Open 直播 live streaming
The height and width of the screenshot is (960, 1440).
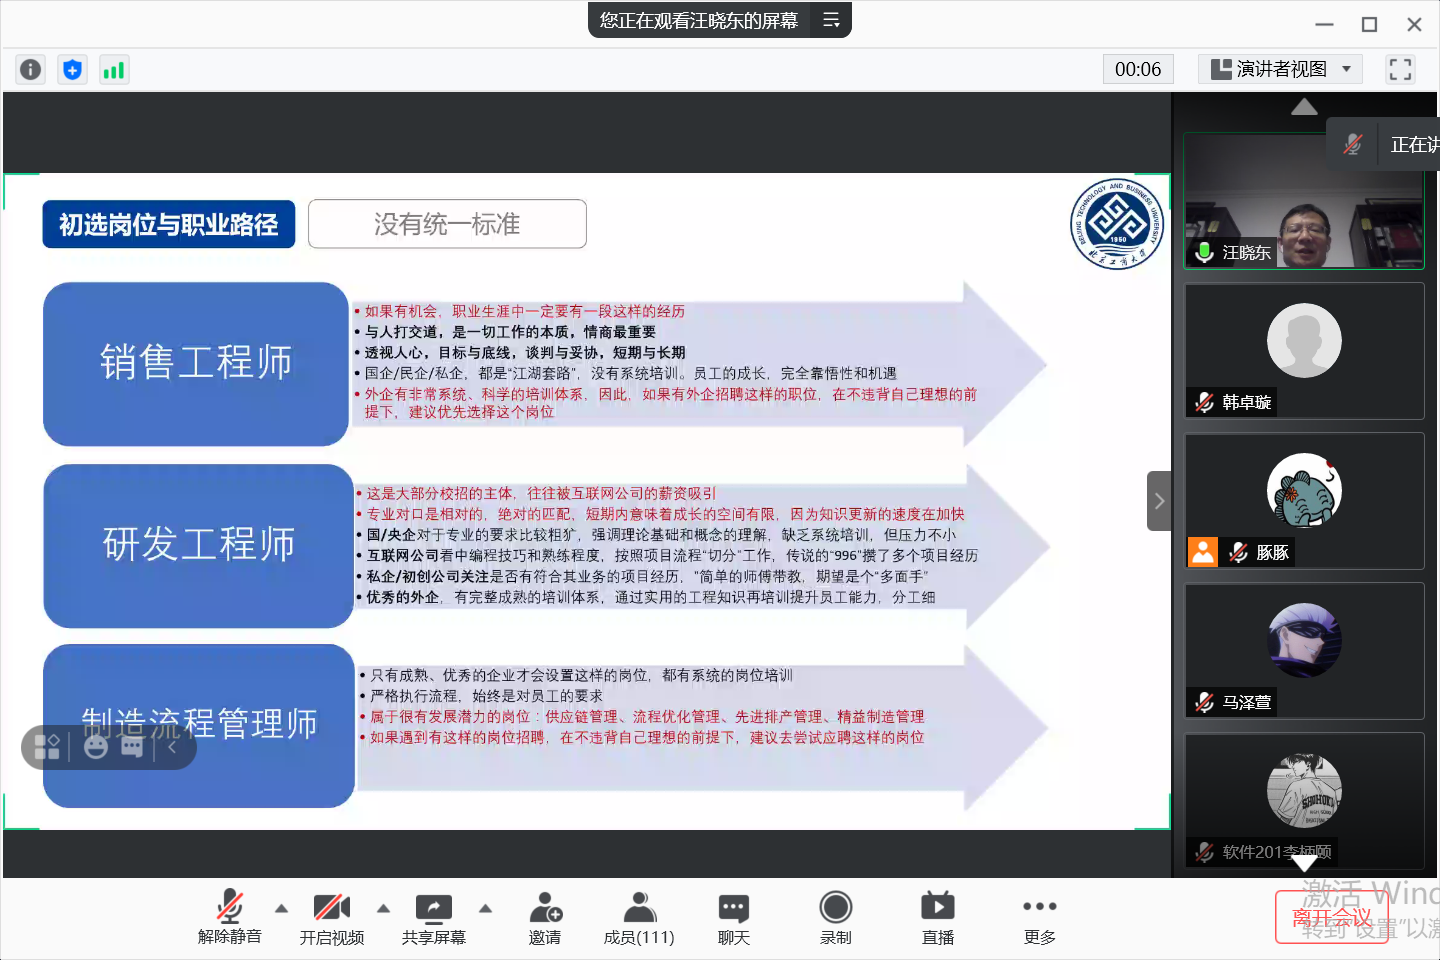pos(937,918)
